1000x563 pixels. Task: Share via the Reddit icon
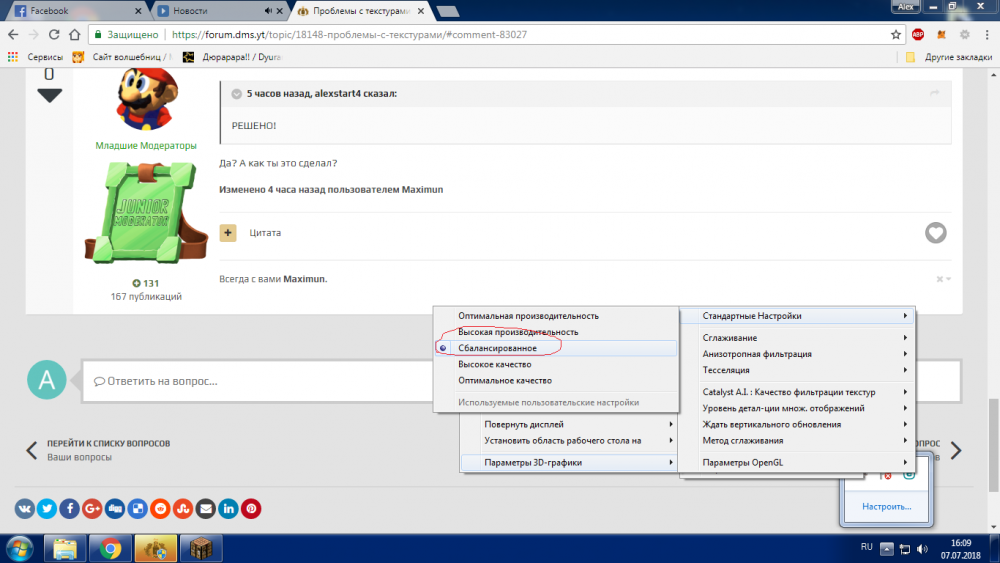[161, 509]
